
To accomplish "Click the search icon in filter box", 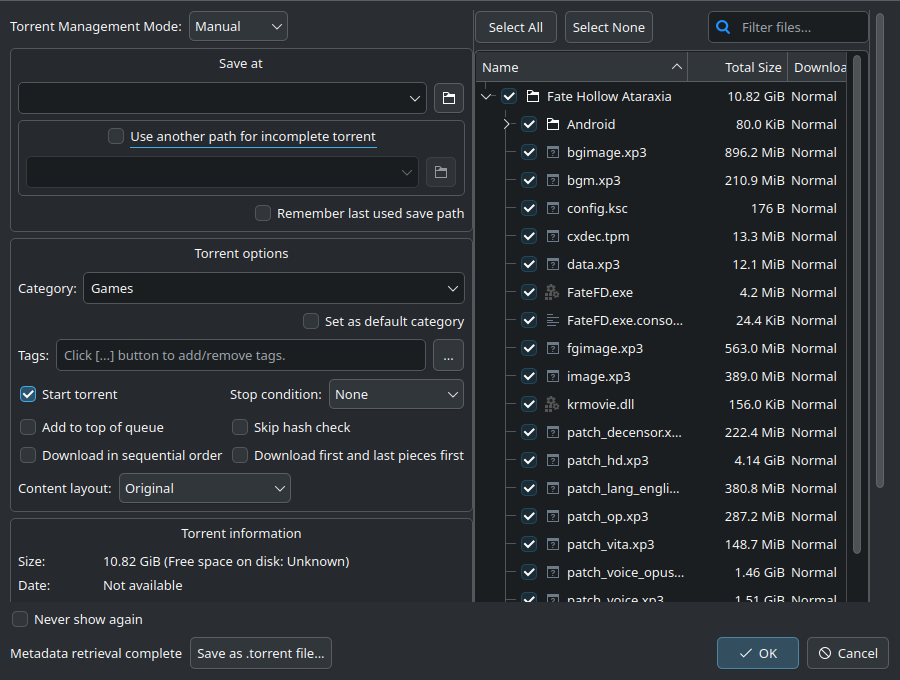I will click(x=724, y=28).
